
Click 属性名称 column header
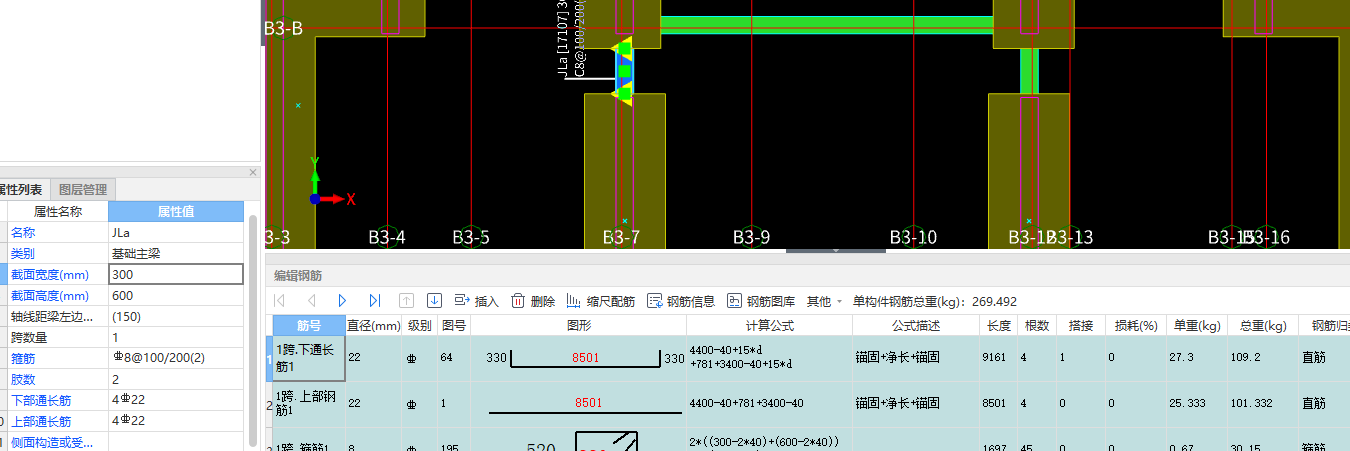click(x=57, y=211)
